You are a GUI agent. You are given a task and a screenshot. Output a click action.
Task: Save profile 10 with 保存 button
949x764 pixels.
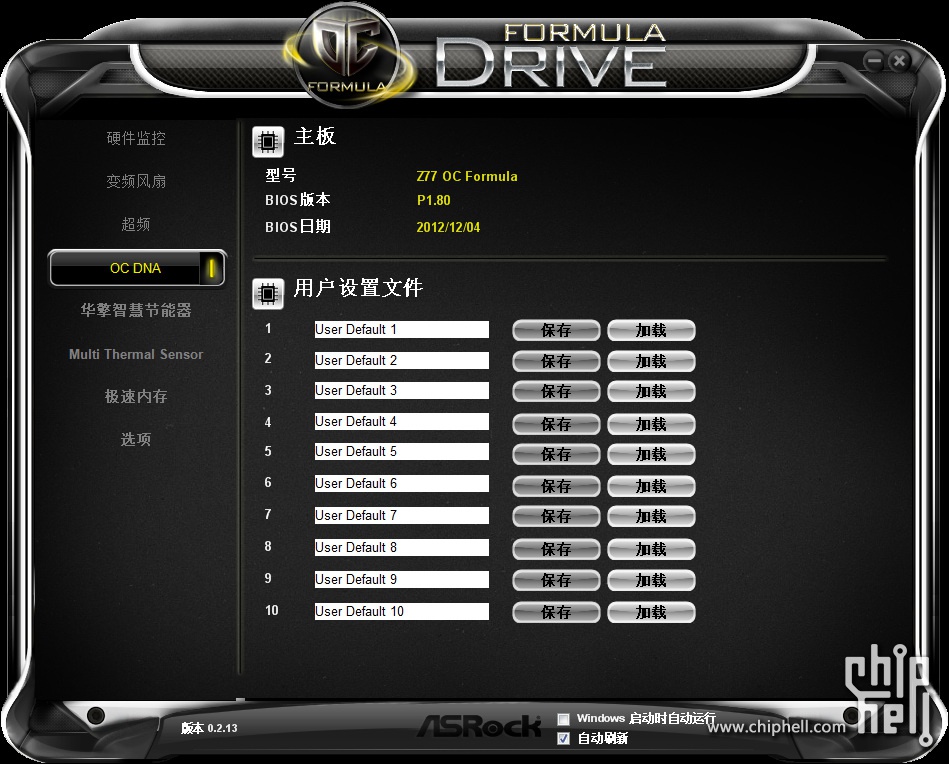pyautogui.click(x=556, y=613)
